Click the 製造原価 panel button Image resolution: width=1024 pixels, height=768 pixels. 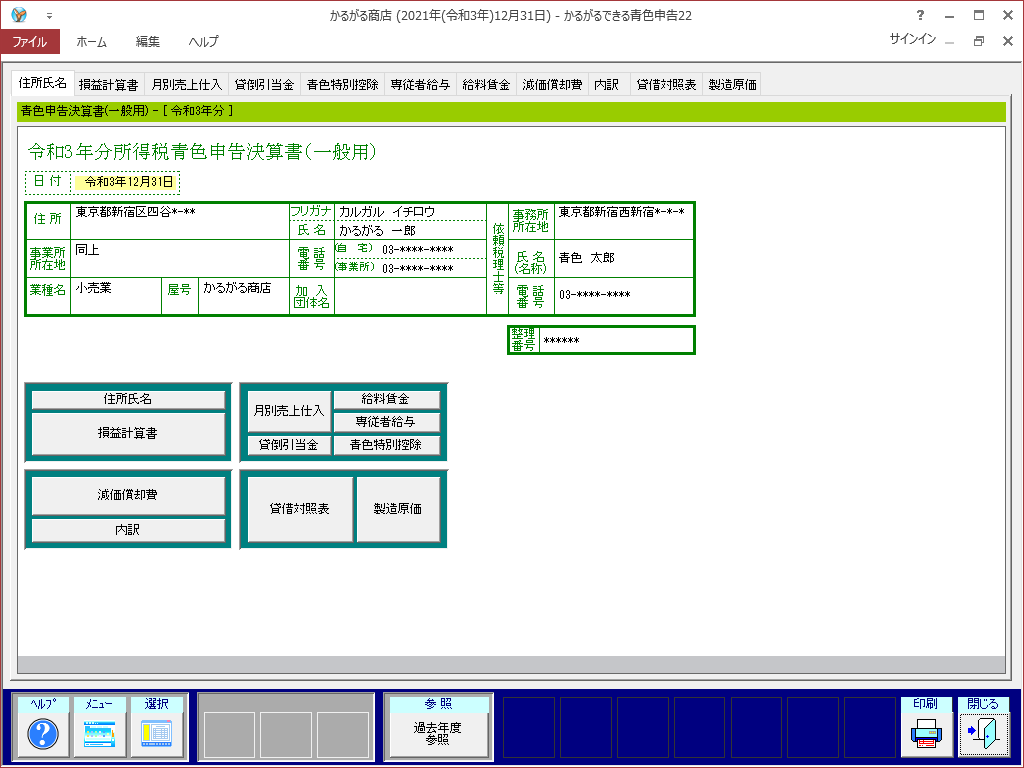(x=398, y=509)
